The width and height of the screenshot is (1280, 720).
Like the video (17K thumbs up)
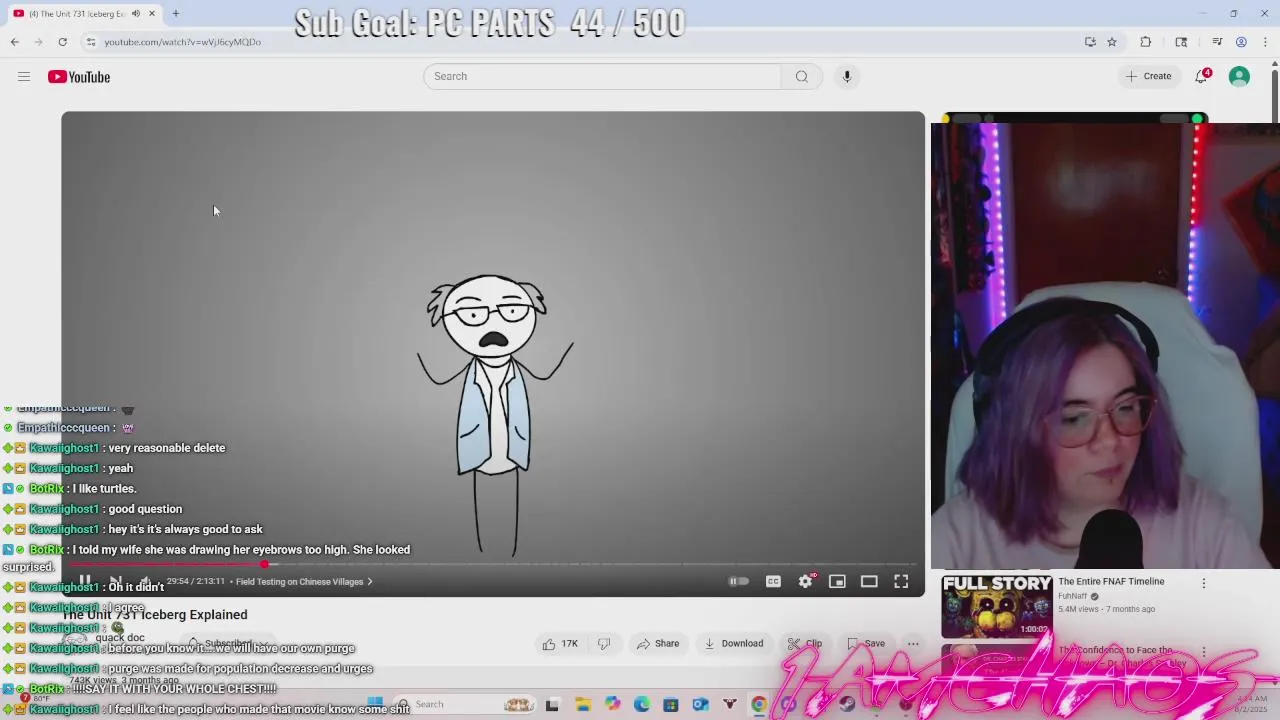tap(560, 644)
